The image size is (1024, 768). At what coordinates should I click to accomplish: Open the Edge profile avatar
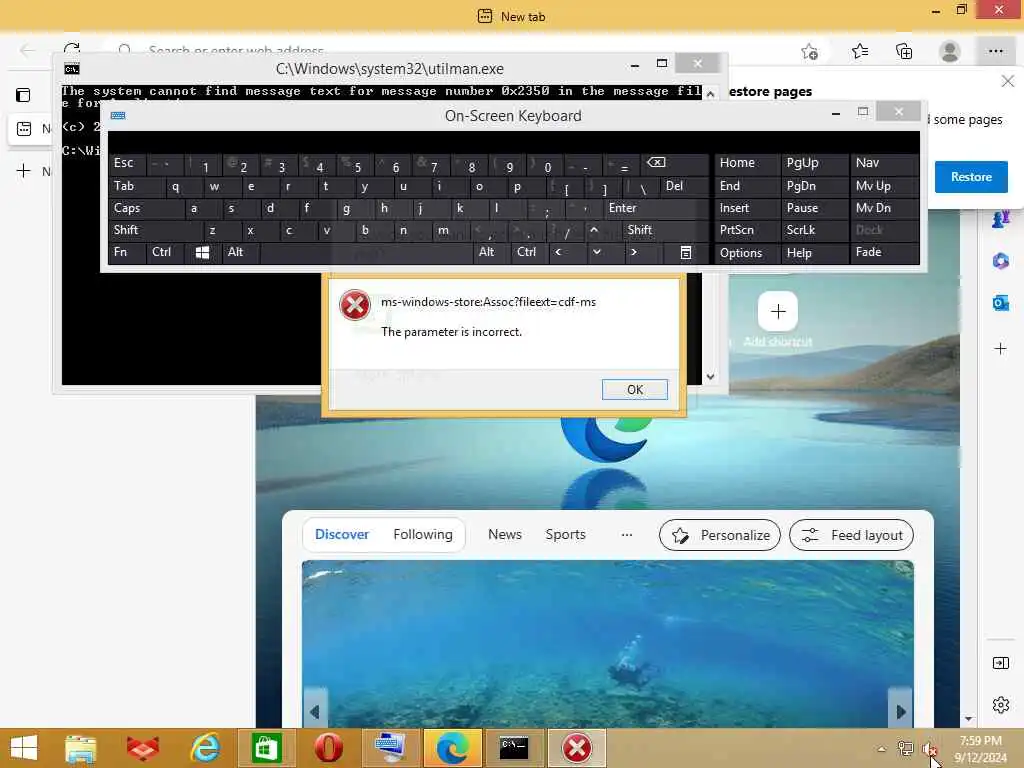(950, 51)
